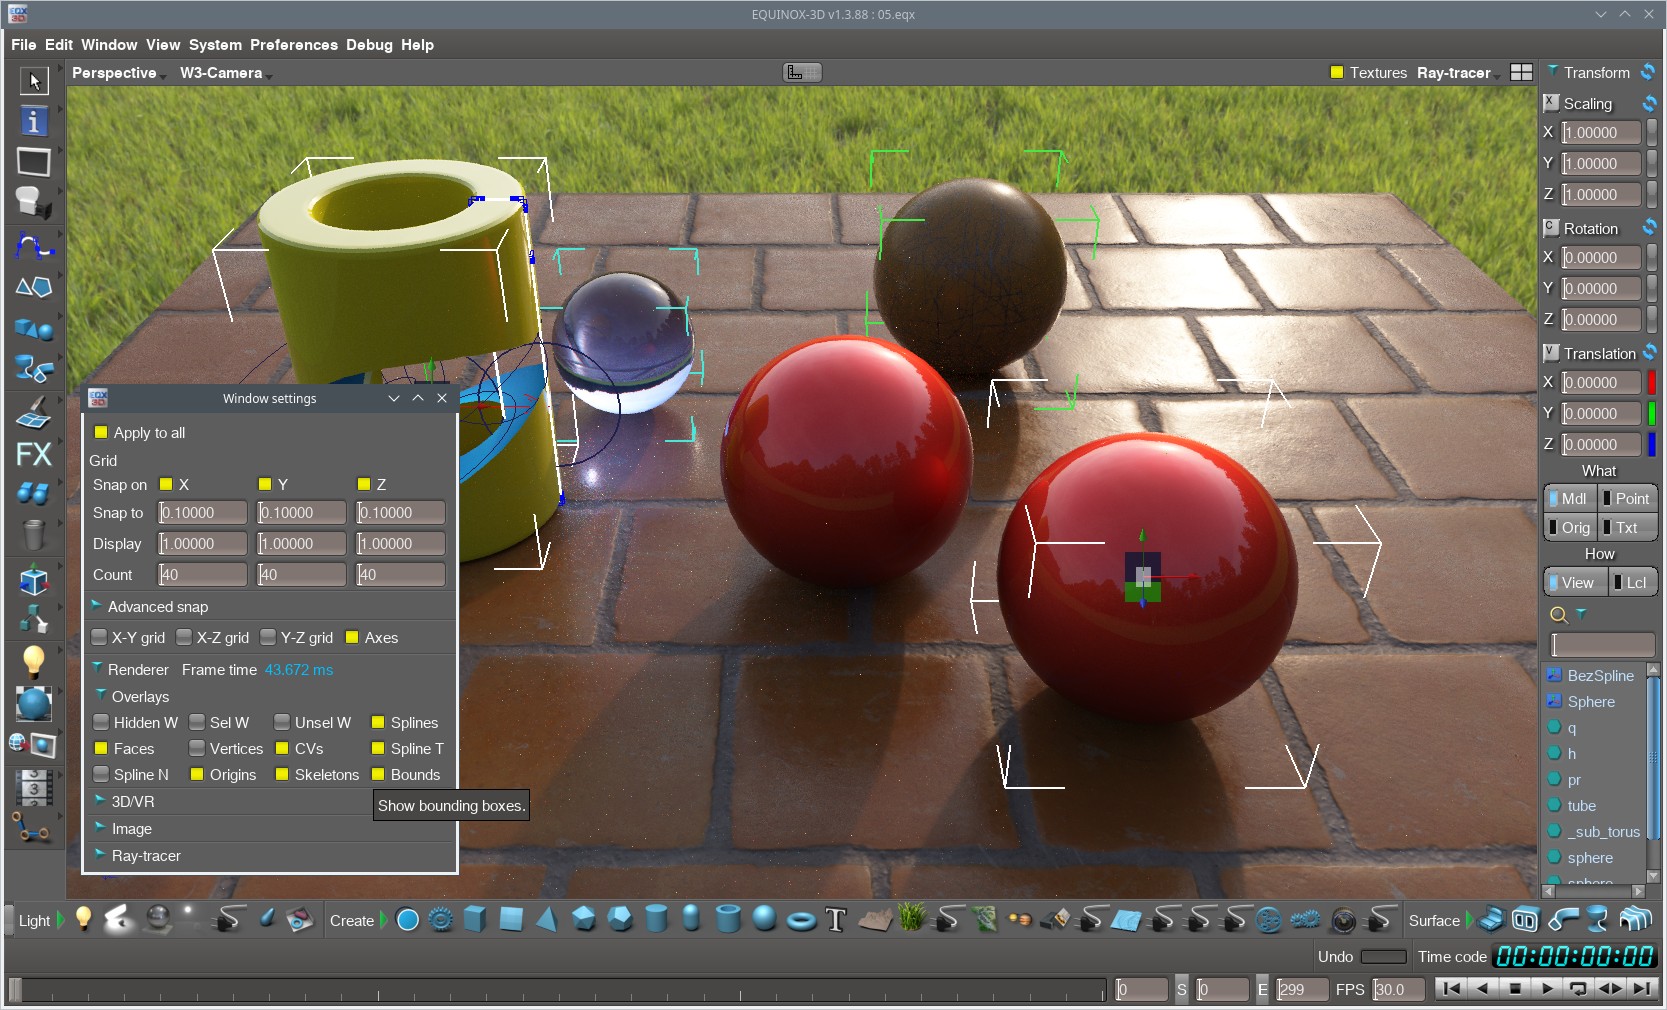Click the text T create icon
This screenshot has height=1010, width=1667.
pyautogui.click(x=836, y=920)
